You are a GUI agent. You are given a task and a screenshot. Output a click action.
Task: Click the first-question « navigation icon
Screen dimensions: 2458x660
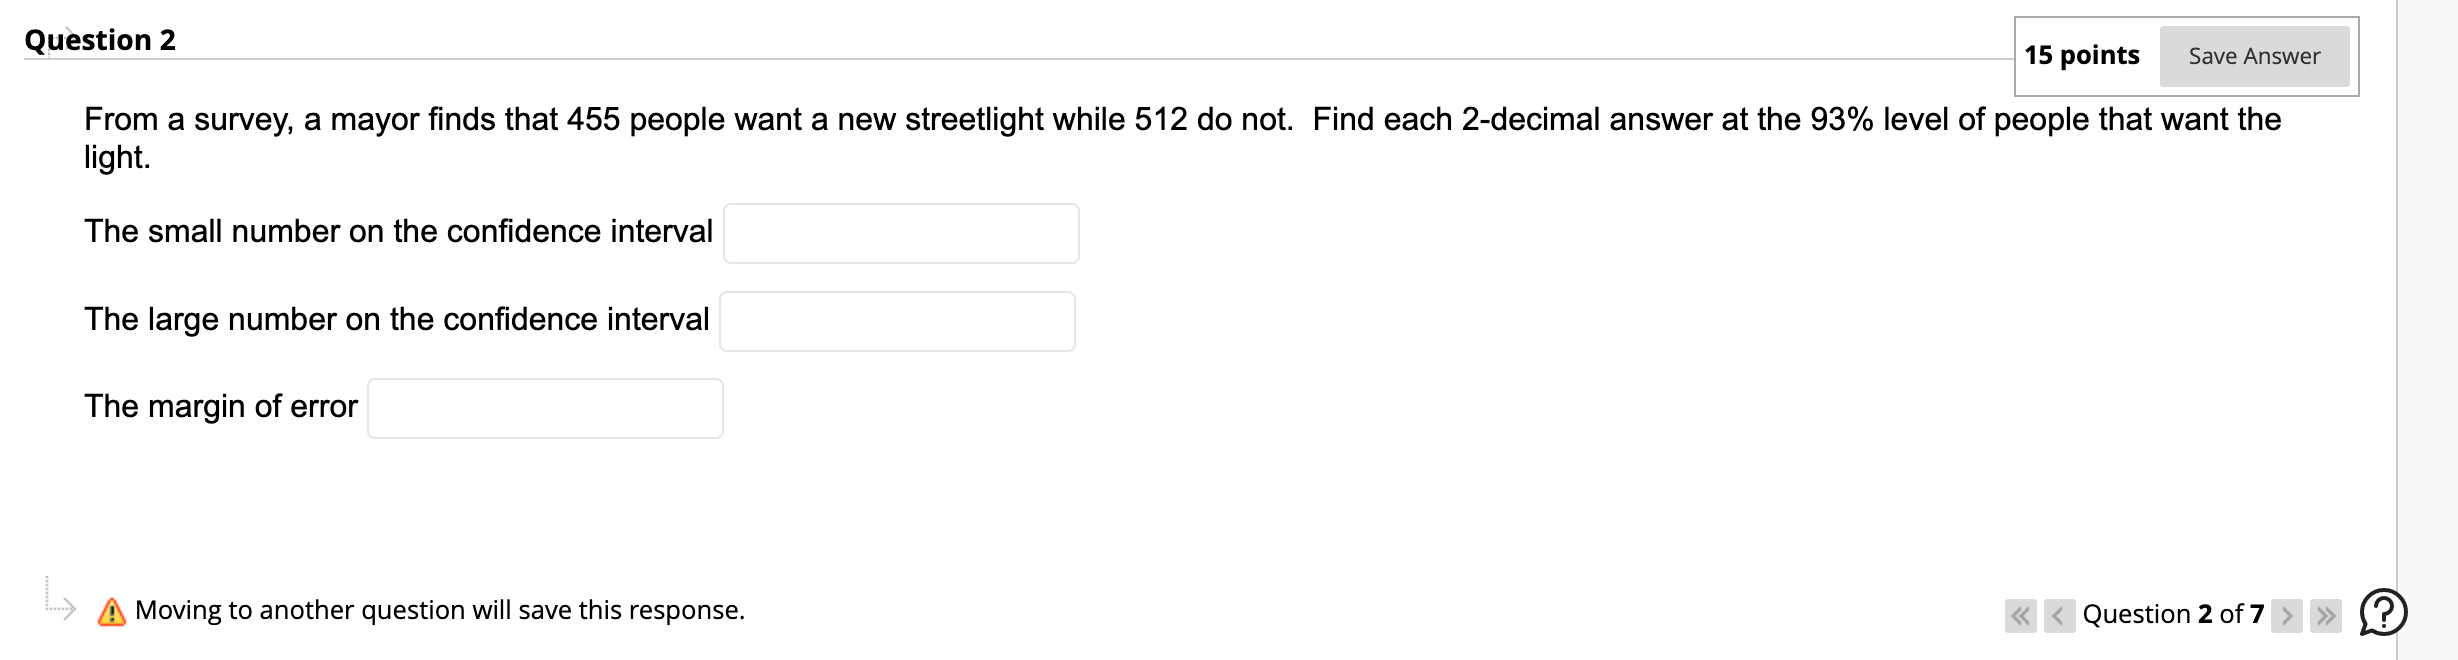click(2020, 616)
